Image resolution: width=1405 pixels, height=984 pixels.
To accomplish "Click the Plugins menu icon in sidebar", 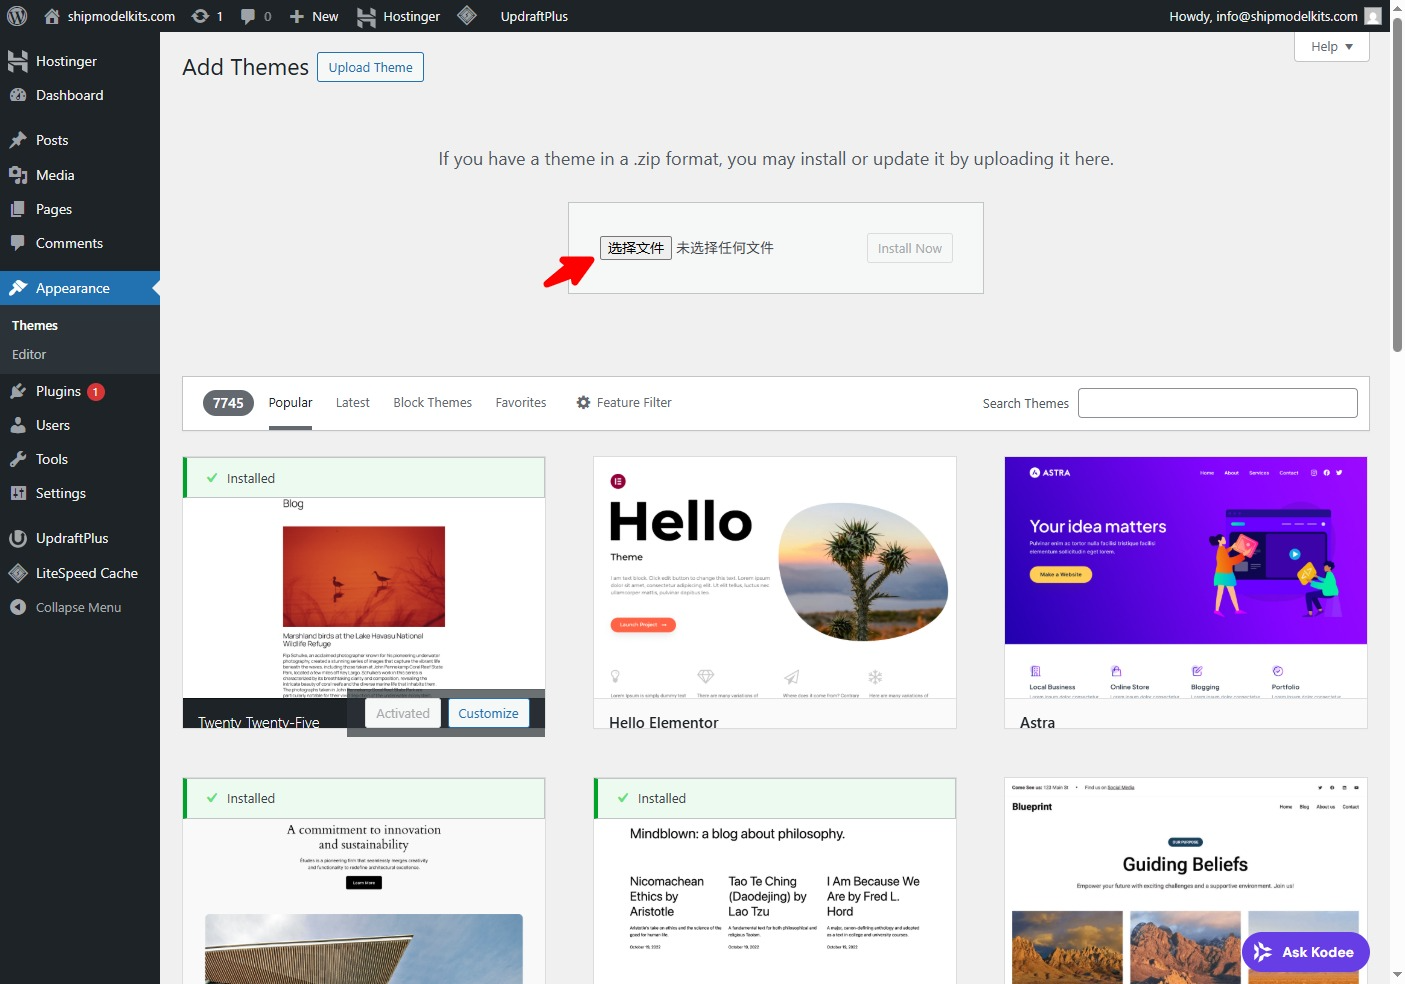I will pos(18,391).
